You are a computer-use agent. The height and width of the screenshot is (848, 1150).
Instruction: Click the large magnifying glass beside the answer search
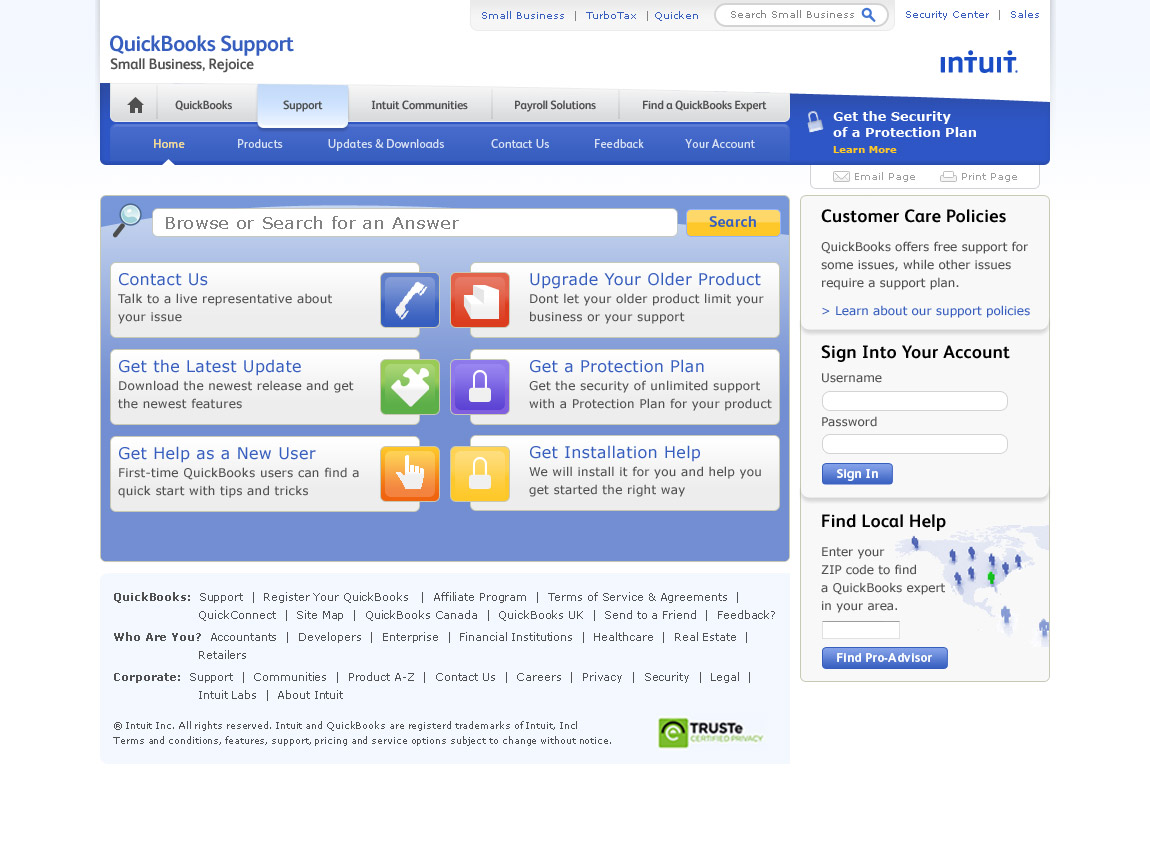(x=128, y=220)
